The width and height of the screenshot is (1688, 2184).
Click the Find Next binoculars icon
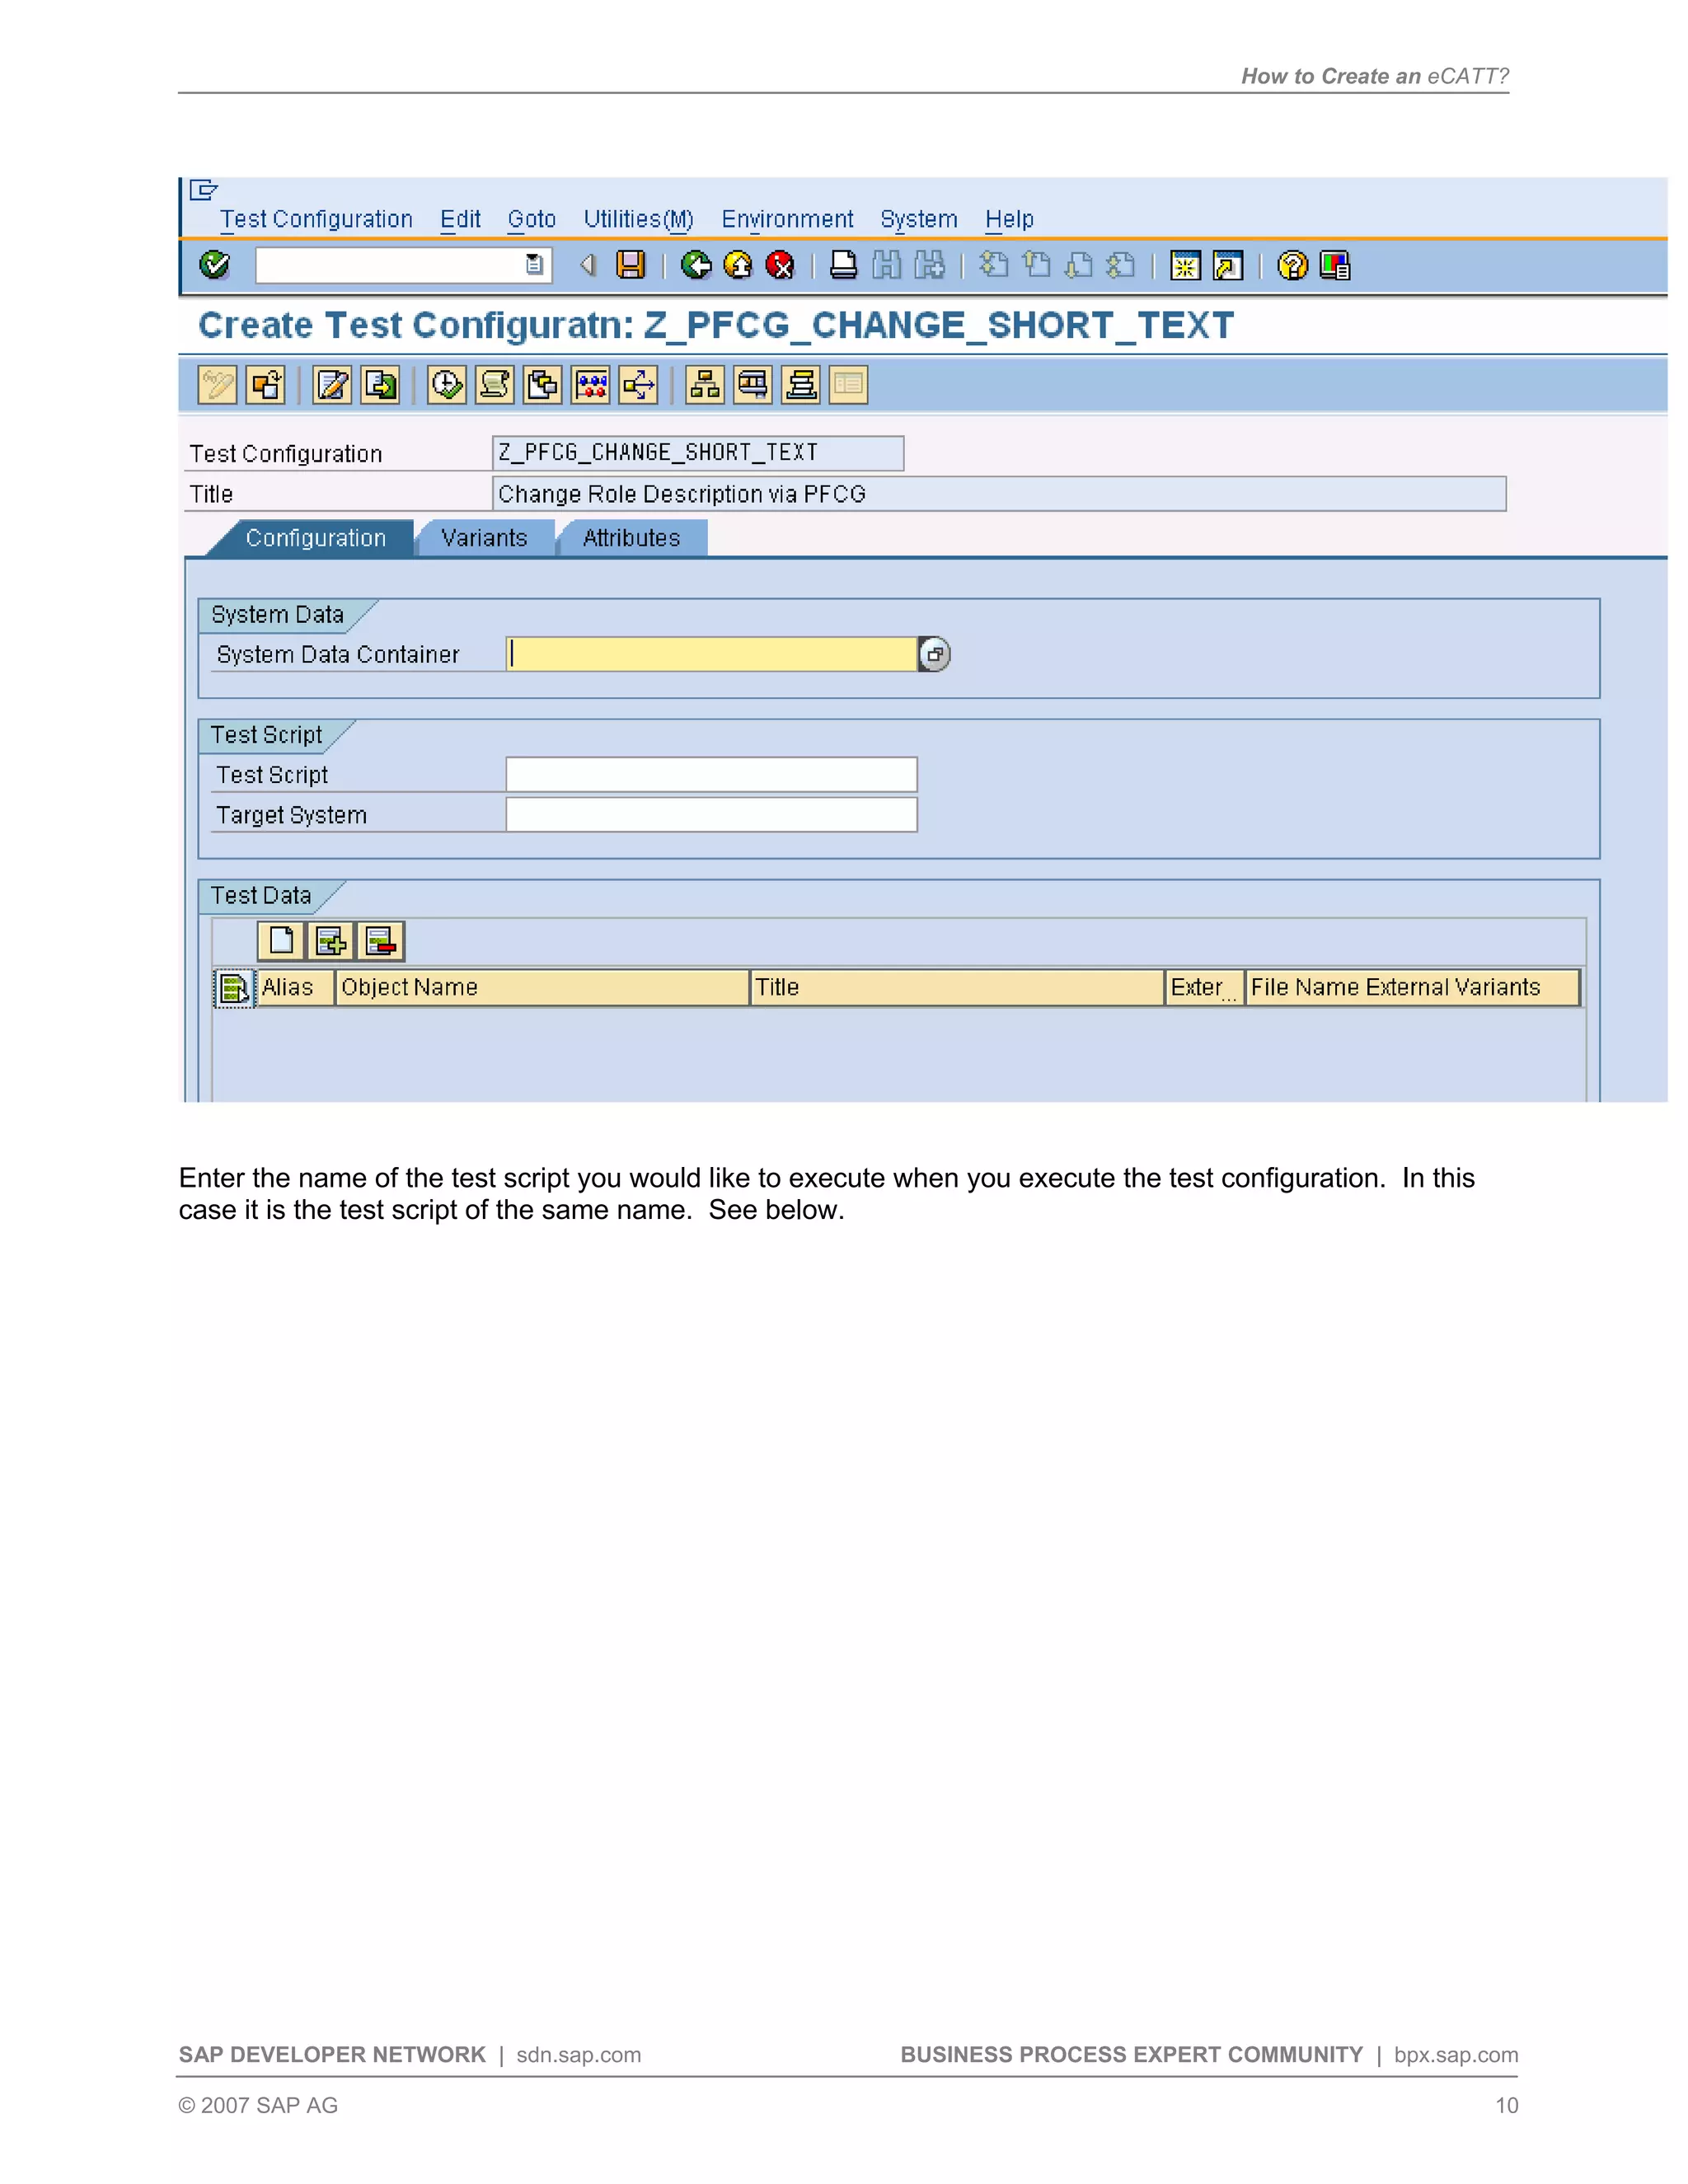[x=929, y=265]
